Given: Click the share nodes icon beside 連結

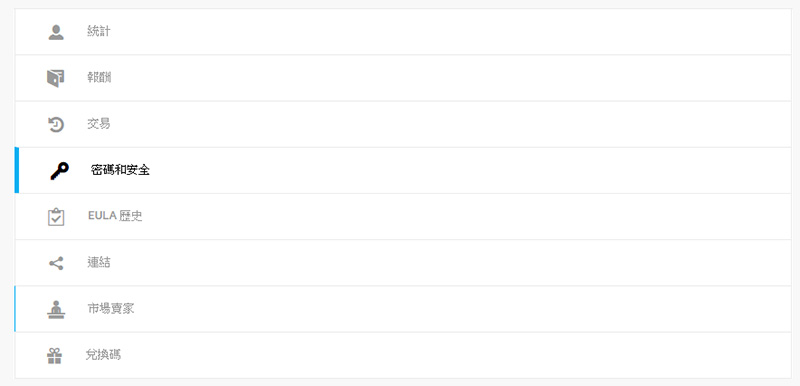Looking at the screenshot, I should point(56,263).
